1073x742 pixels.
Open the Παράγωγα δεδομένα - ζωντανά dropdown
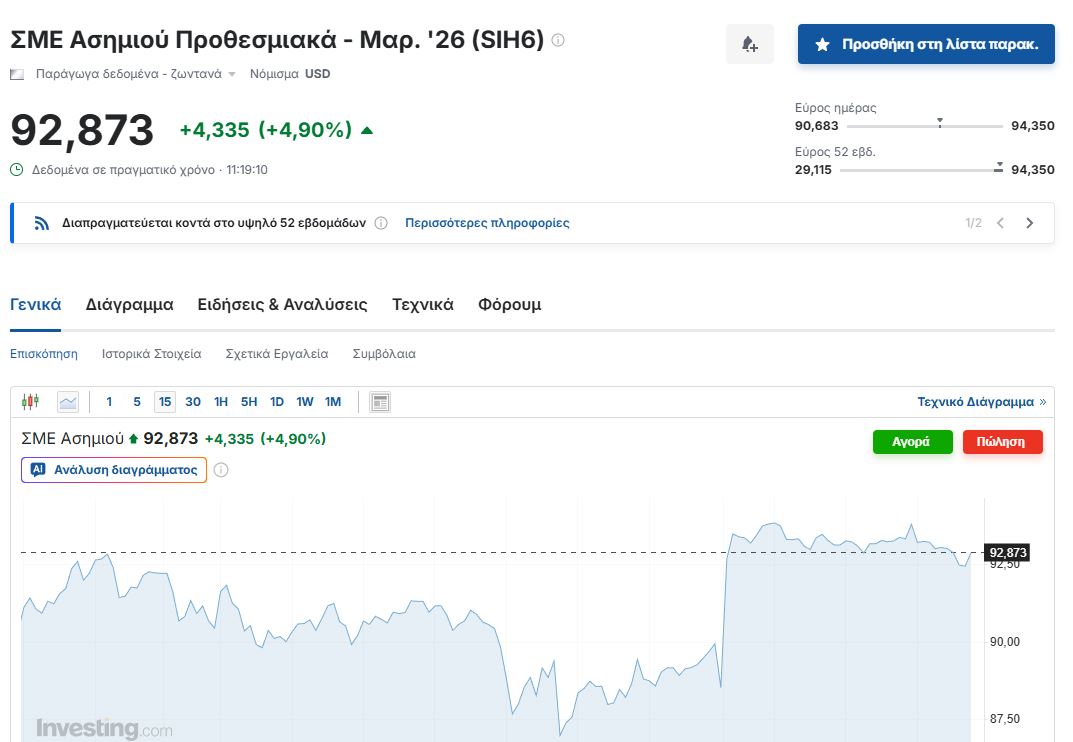click(135, 74)
